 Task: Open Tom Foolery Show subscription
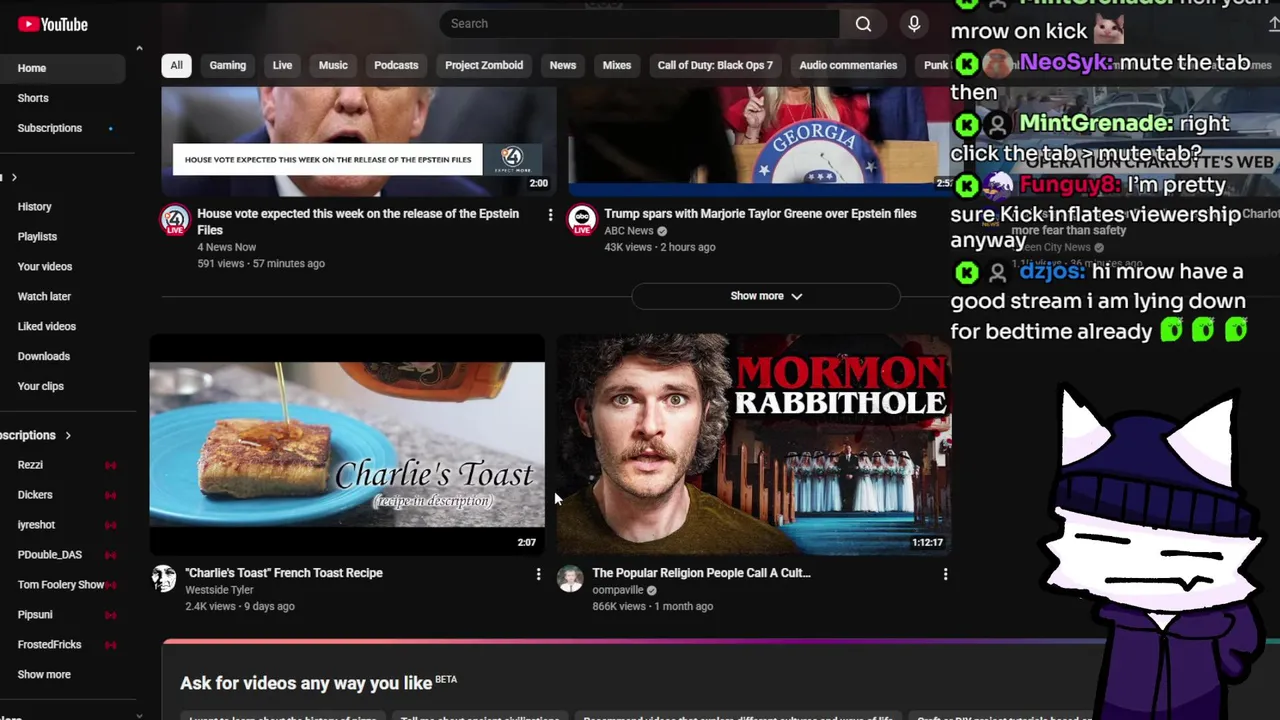pyautogui.click(x=62, y=585)
